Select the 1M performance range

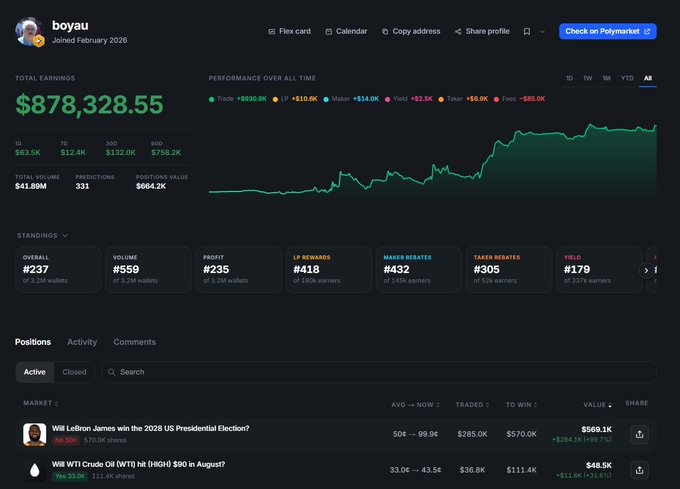click(x=606, y=78)
